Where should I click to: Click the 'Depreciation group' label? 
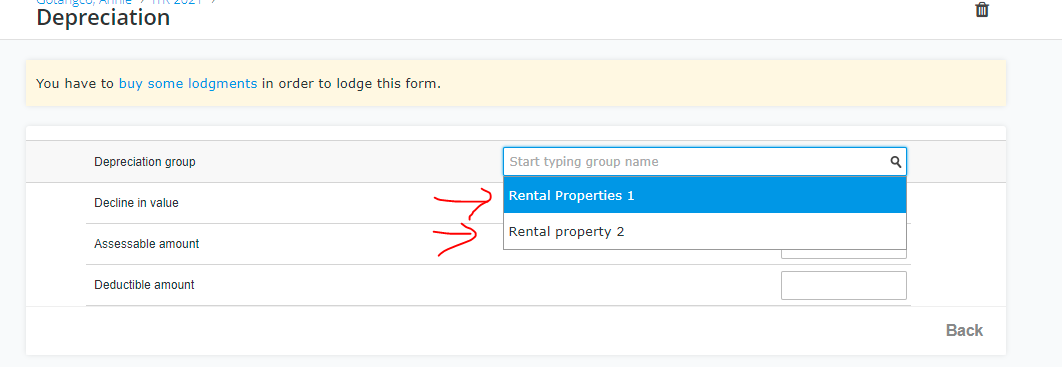point(144,162)
